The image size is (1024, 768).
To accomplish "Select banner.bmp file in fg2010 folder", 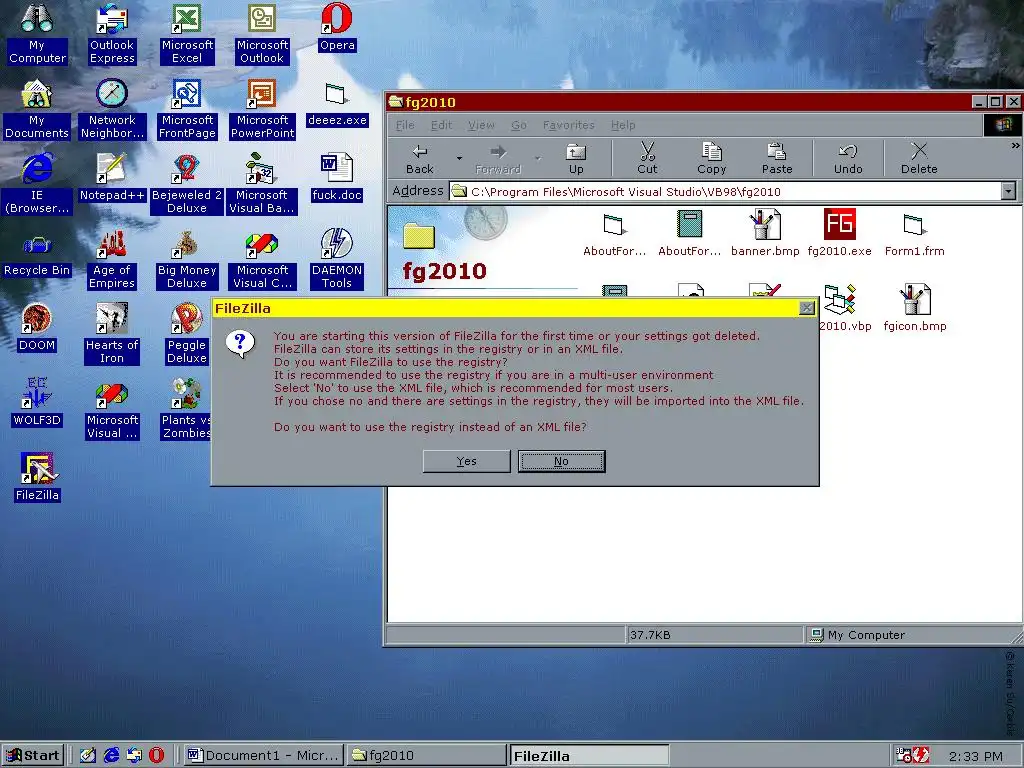I will click(765, 233).
